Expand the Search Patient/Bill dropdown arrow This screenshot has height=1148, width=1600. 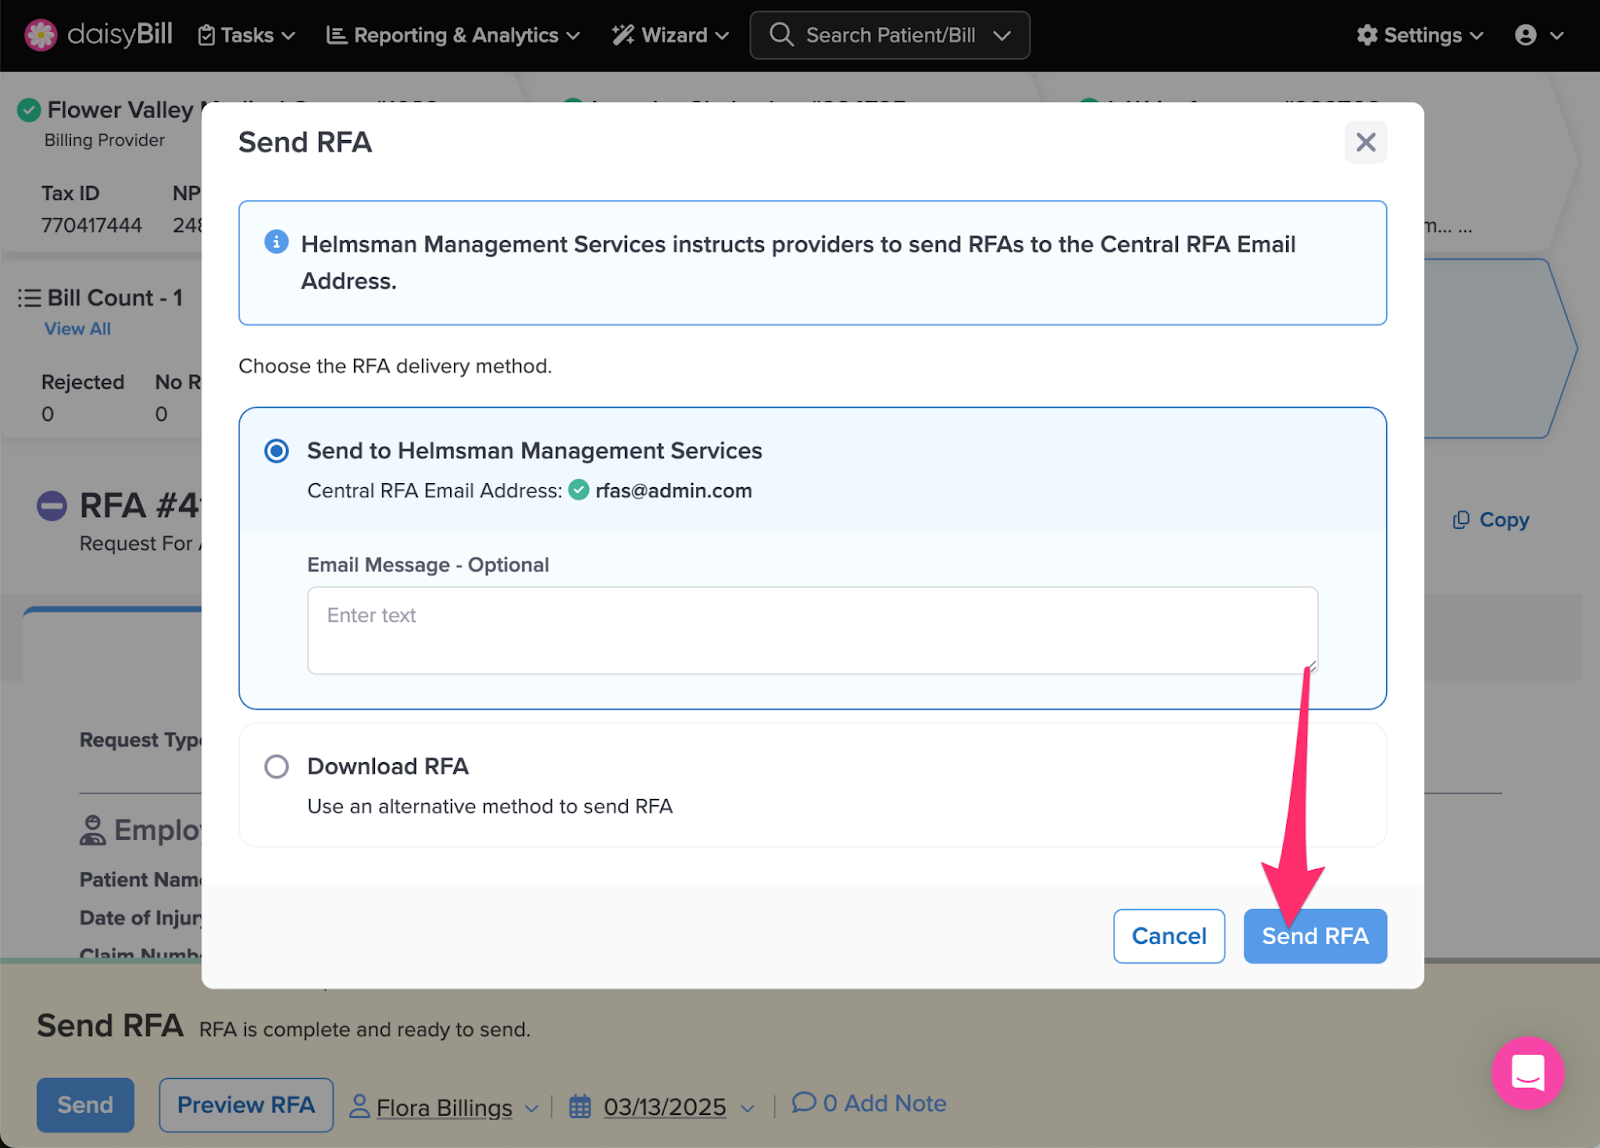tap(1002, 36)
